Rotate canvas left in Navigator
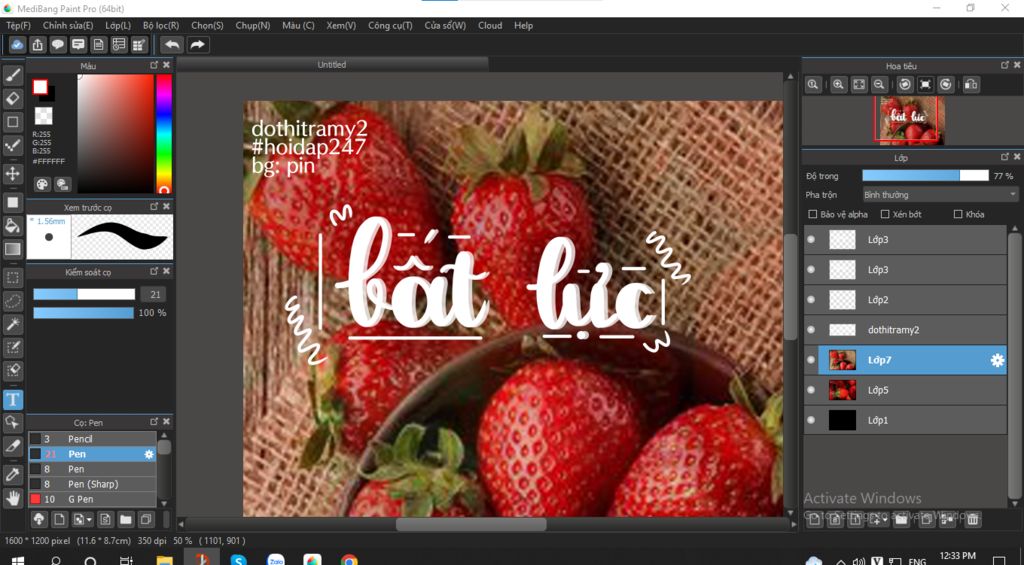The height and width of the screenshot is (565, 1024). tap(904, 84)
